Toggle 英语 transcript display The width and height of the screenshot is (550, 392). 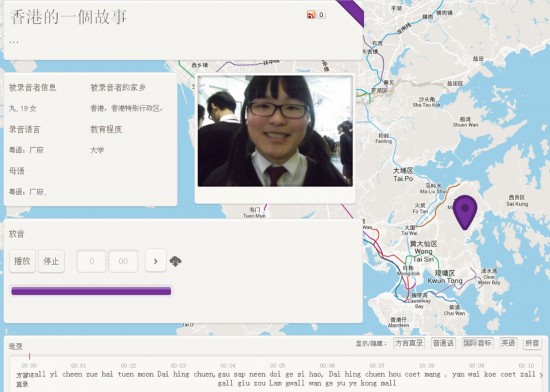click(508, 343)
